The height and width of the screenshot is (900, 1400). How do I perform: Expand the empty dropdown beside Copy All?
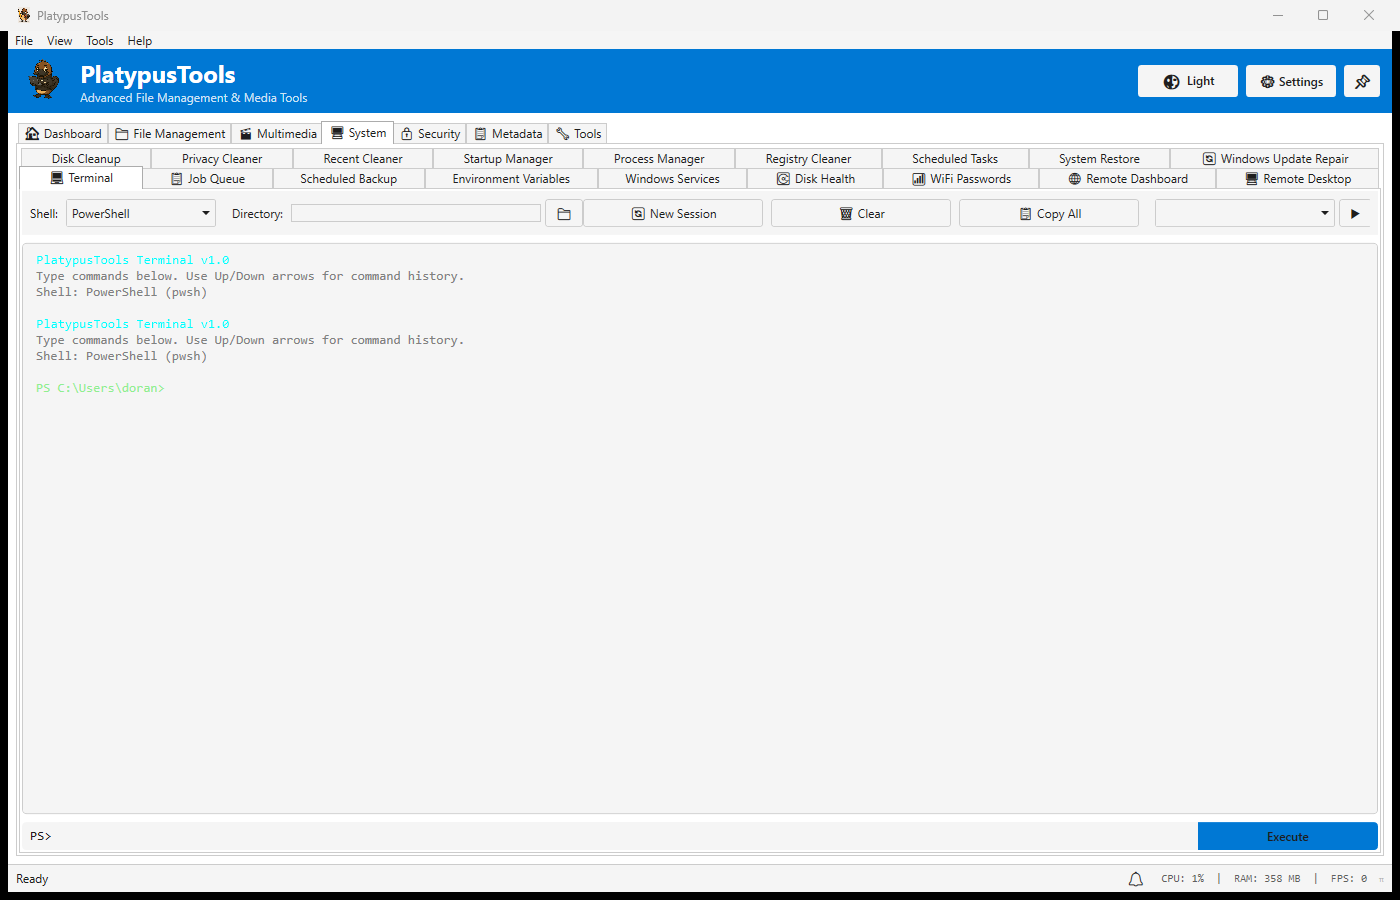tap(1244, 214)
